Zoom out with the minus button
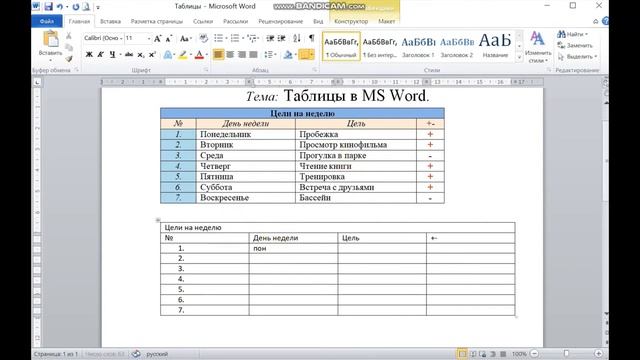This screenshot has height=360, width=640. 534,354
